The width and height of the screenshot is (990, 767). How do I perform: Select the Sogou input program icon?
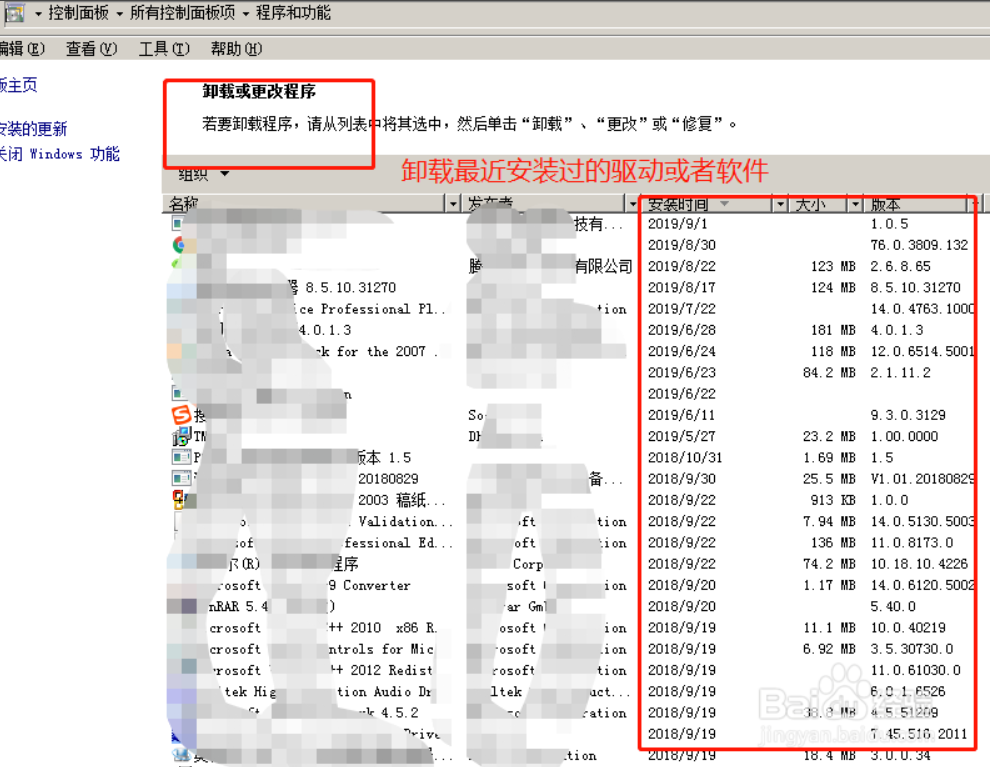click(180, 414)
